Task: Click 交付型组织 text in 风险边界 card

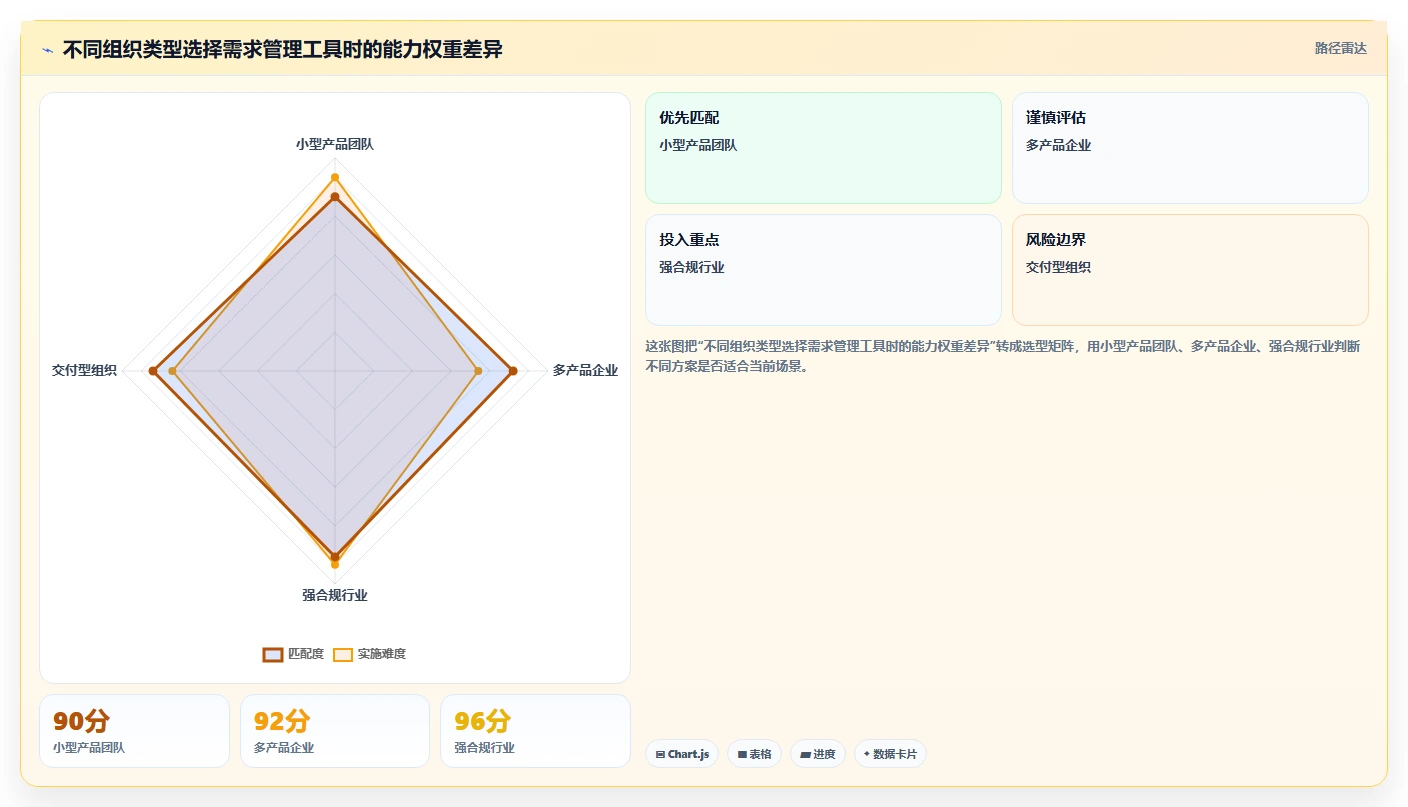Action: [x=1058, y=267]
